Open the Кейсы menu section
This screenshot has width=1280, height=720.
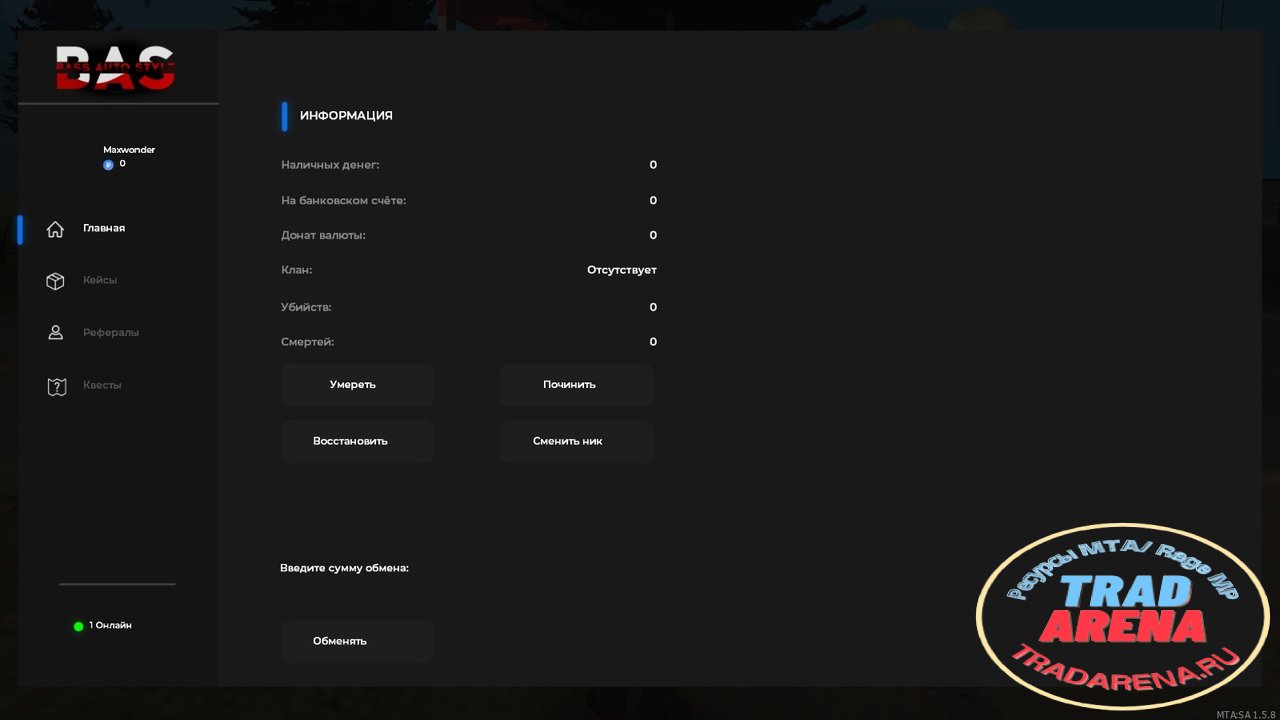pos(100,280)
